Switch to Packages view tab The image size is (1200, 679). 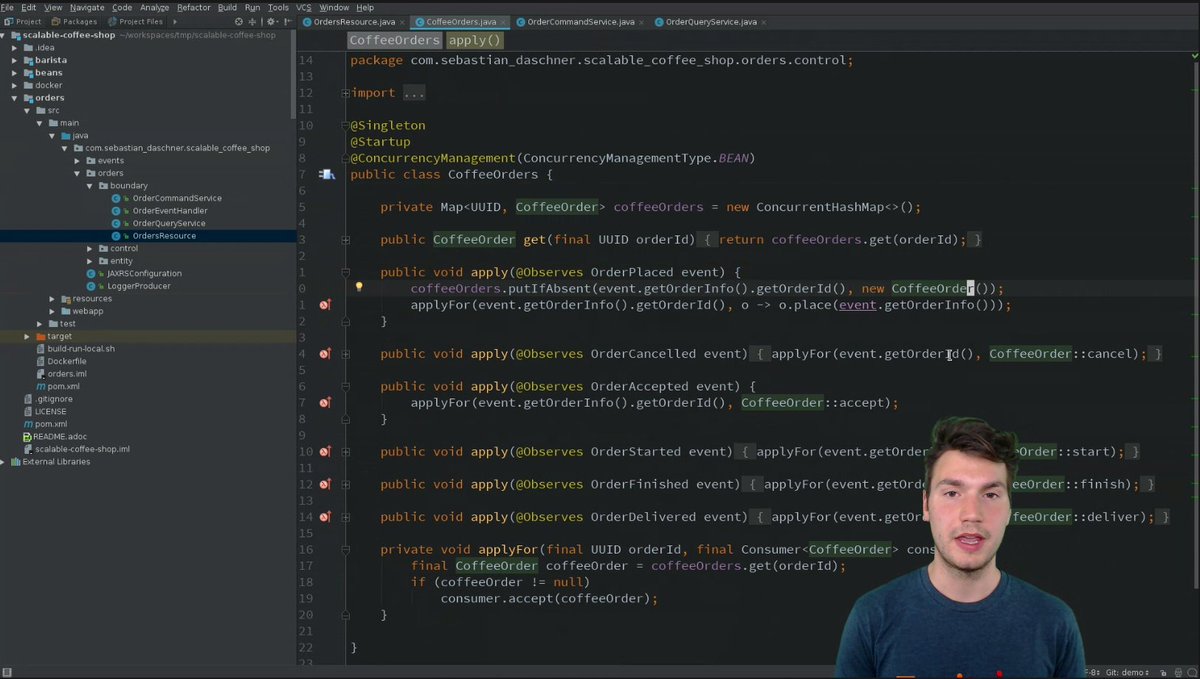73,21
